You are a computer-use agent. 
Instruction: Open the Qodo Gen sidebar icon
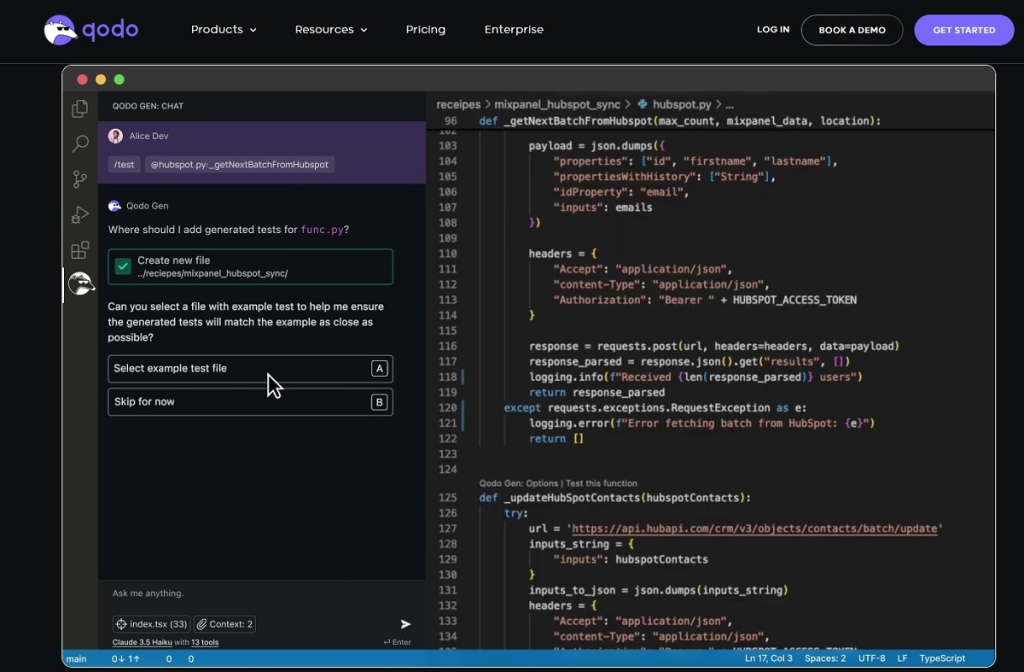point(80,285)
